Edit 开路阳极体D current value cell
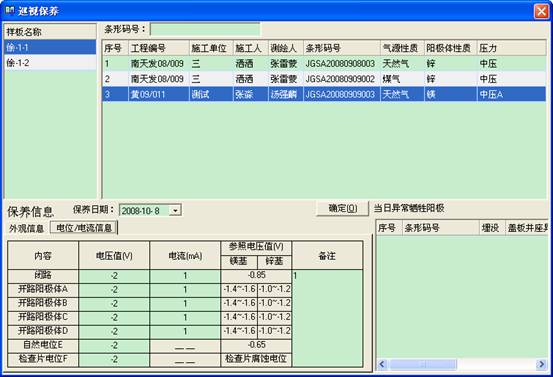 [x=185, y=332]
